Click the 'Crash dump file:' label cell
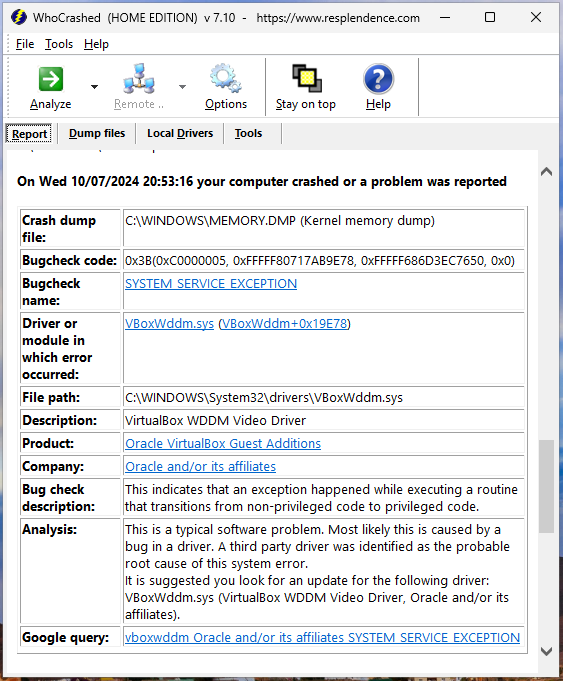Viewport: 563px width, 681px height. tap(70, 228)
